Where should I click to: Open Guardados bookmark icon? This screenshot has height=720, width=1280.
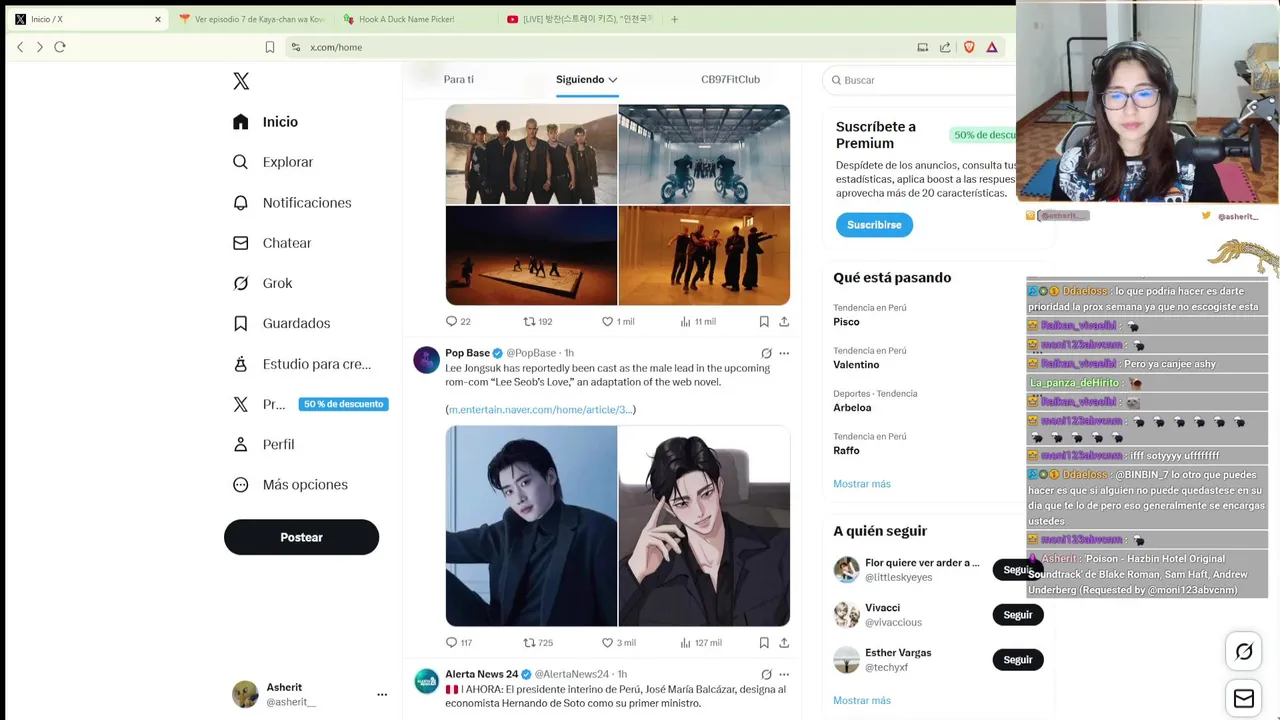click(x=240, y=323)
